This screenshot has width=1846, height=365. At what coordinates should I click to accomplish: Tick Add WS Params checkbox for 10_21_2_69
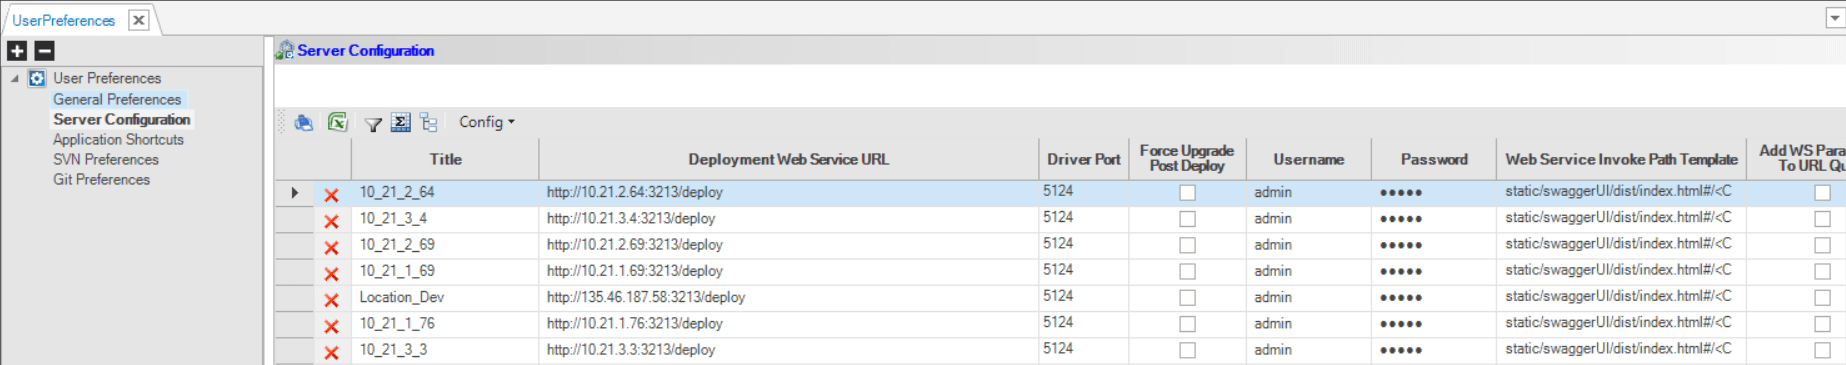[1822, 245]
